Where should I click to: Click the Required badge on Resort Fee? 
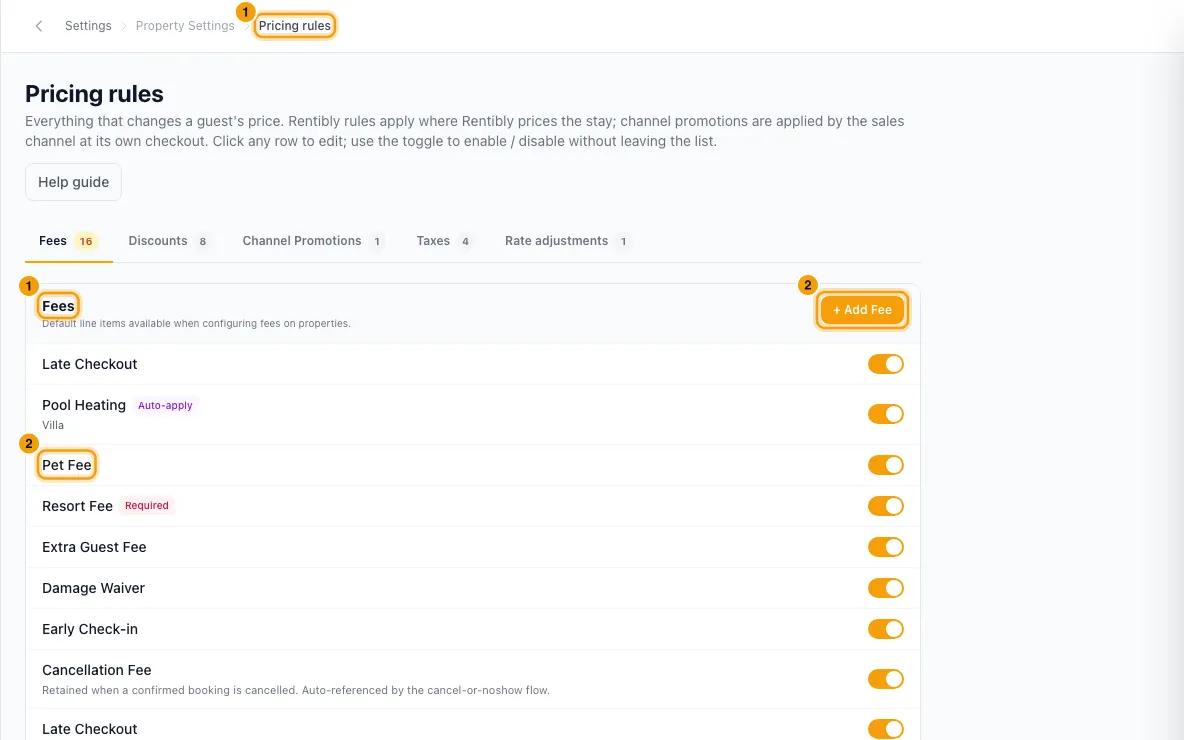pos(146,506)
